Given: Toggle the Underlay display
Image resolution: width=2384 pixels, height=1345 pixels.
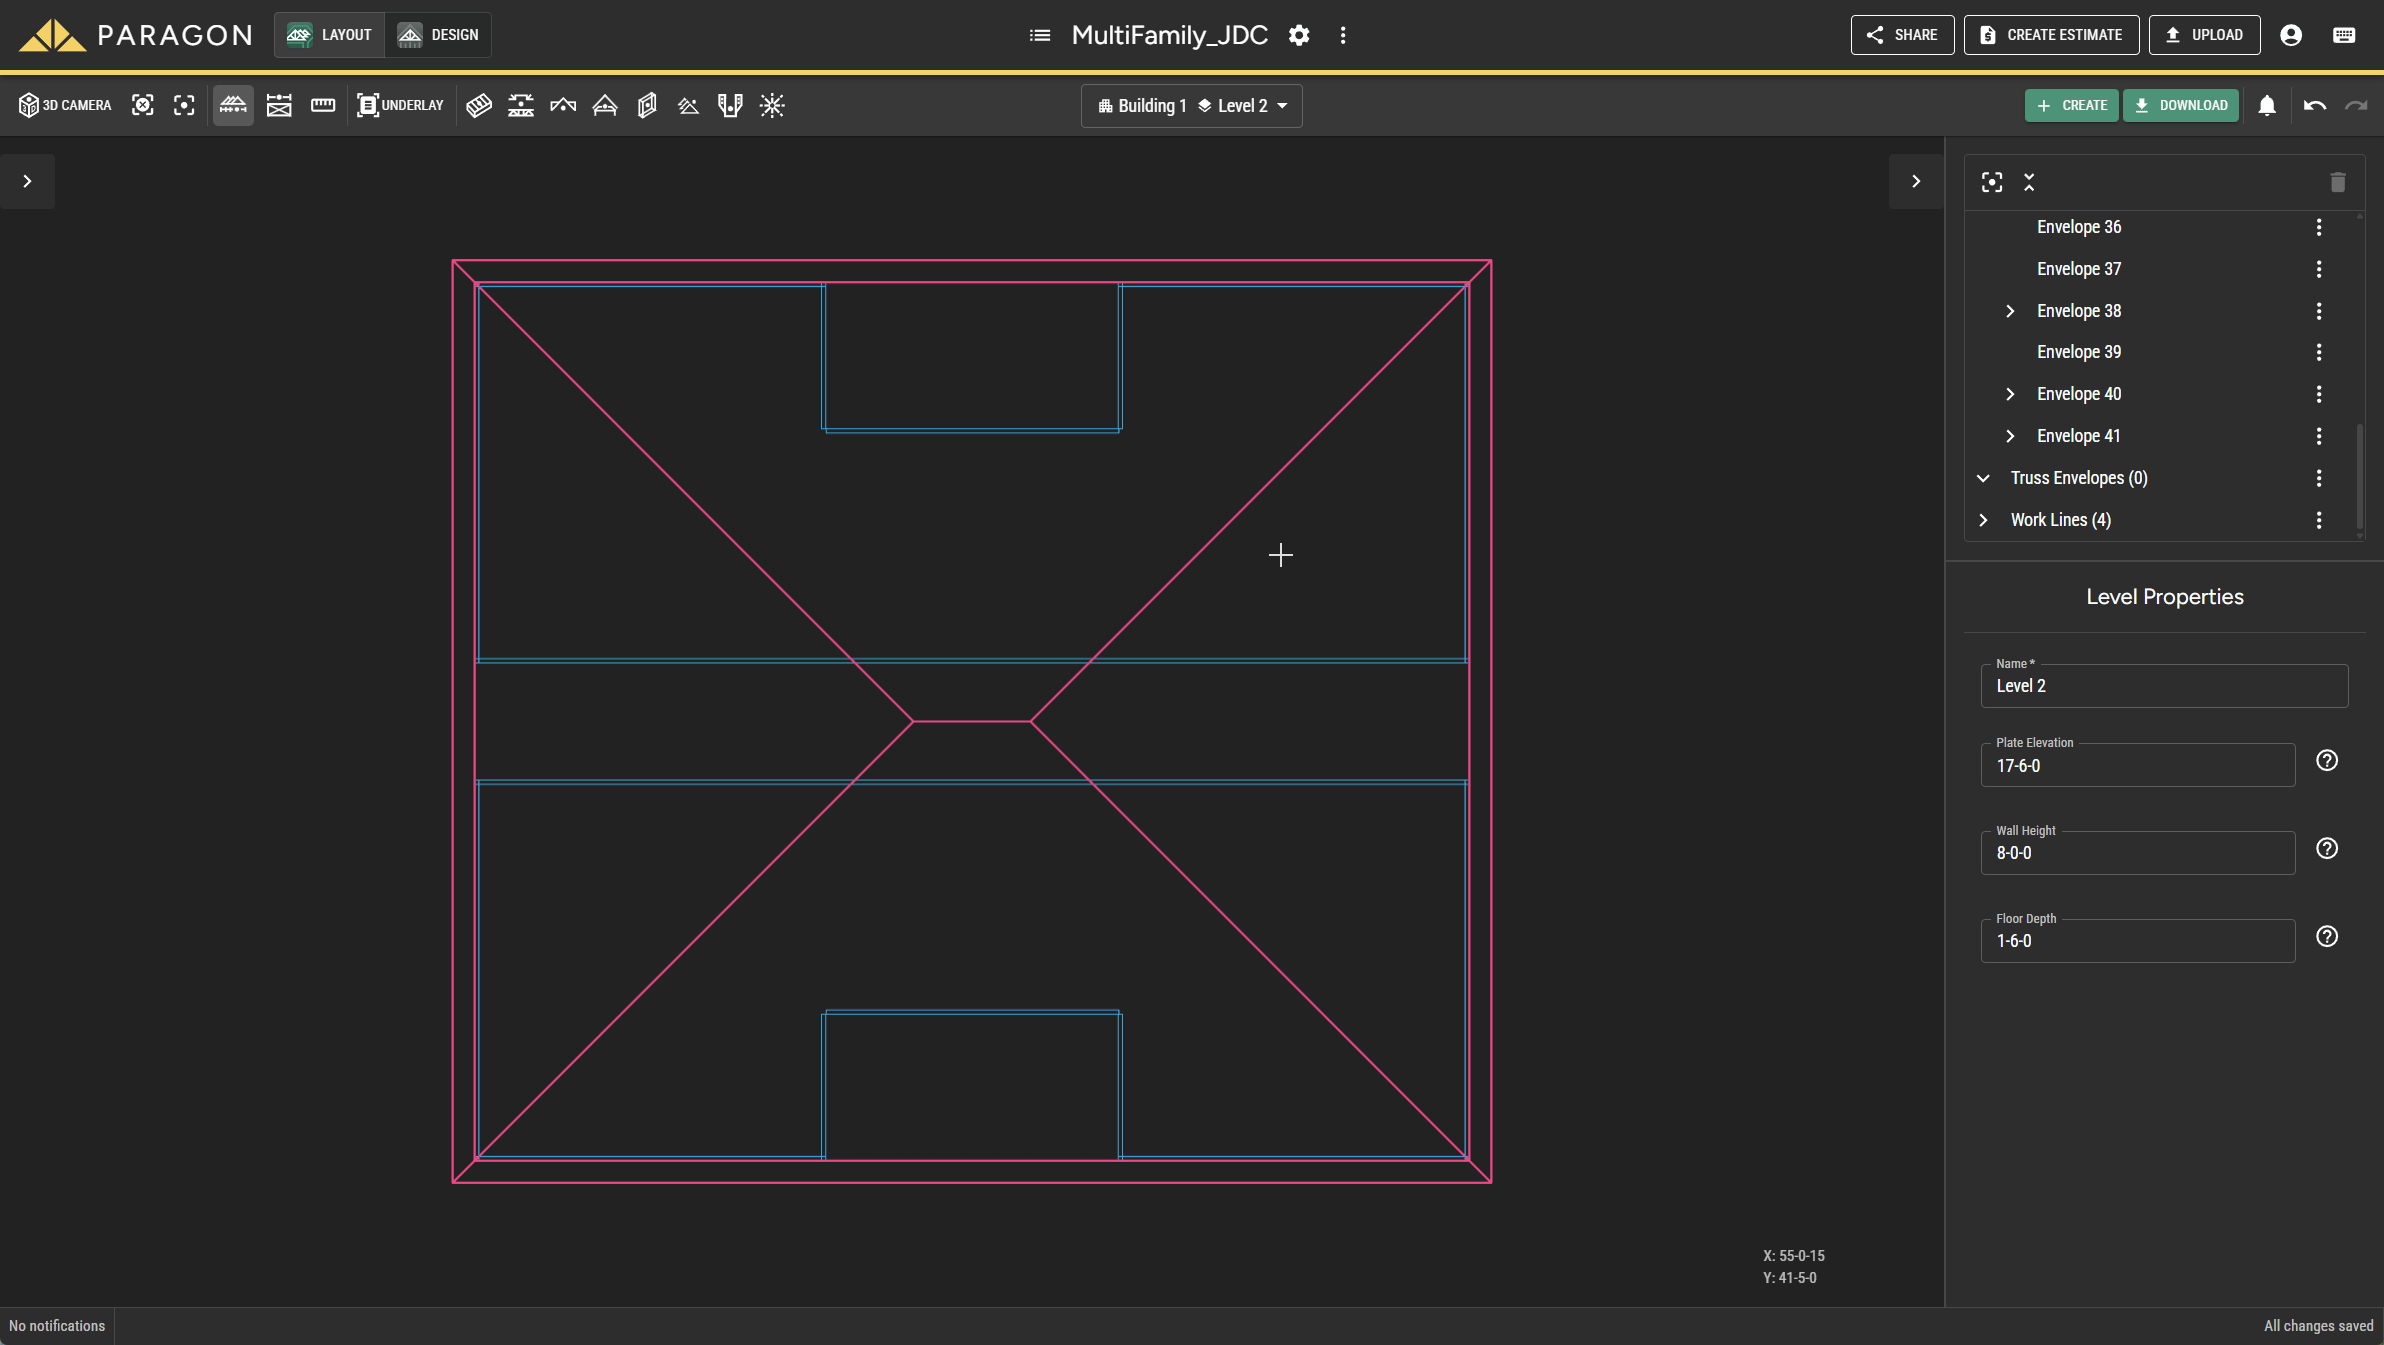Looking at the screenshot, I should coord(400,105).
